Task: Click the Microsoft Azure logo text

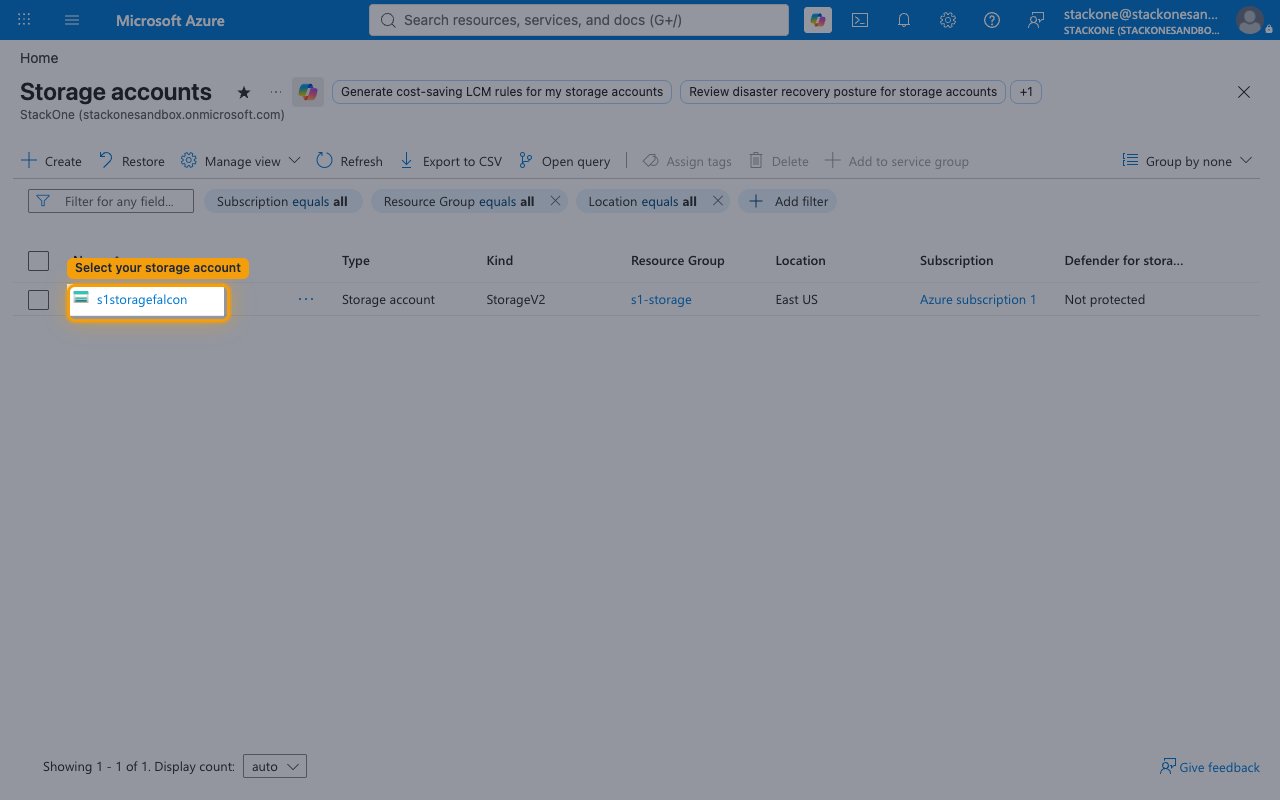Action: coord(170,20)
